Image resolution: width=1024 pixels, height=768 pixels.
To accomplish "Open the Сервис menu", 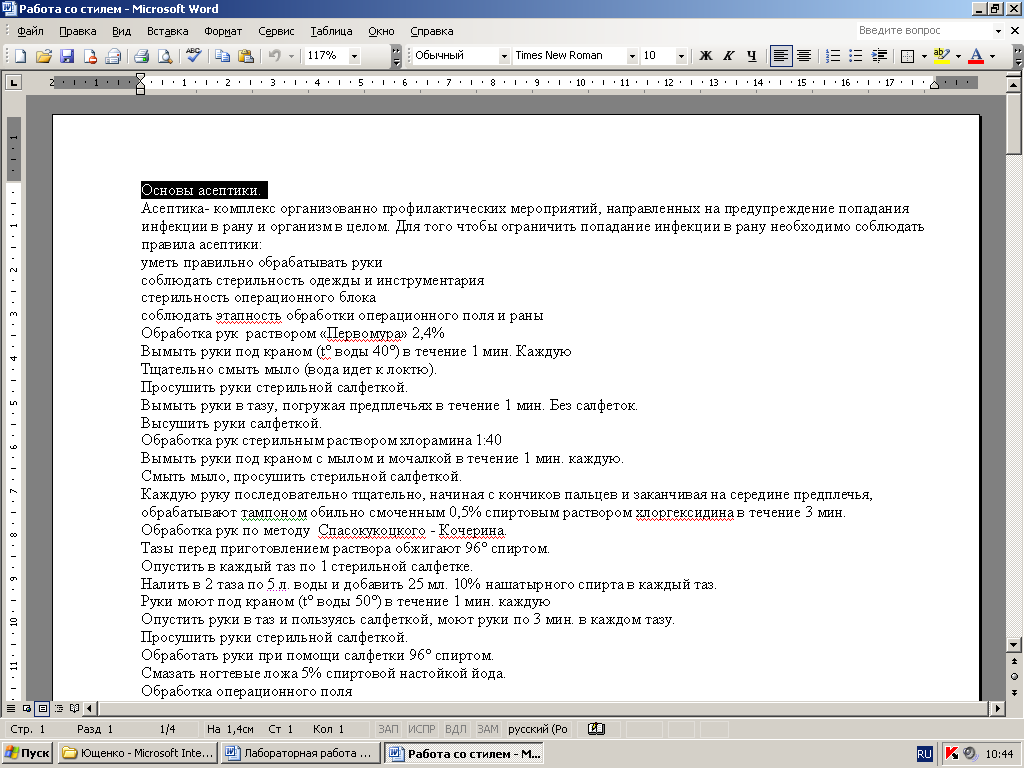I will coord(276,31).
